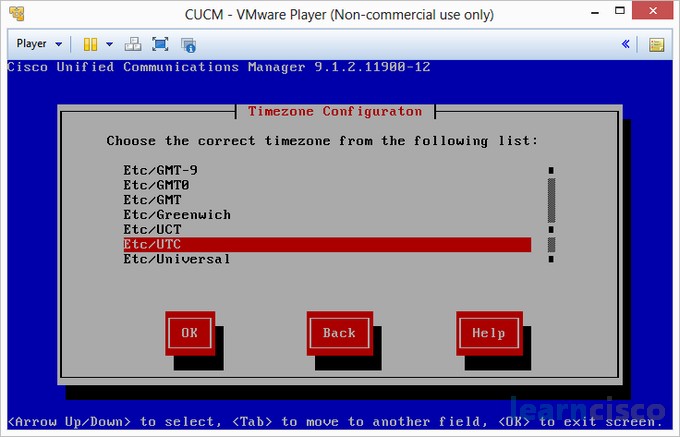Select the Etc/UCT entry
This screenshot has width=680, height=437.
pyautogui.click(x=152, y=230)
